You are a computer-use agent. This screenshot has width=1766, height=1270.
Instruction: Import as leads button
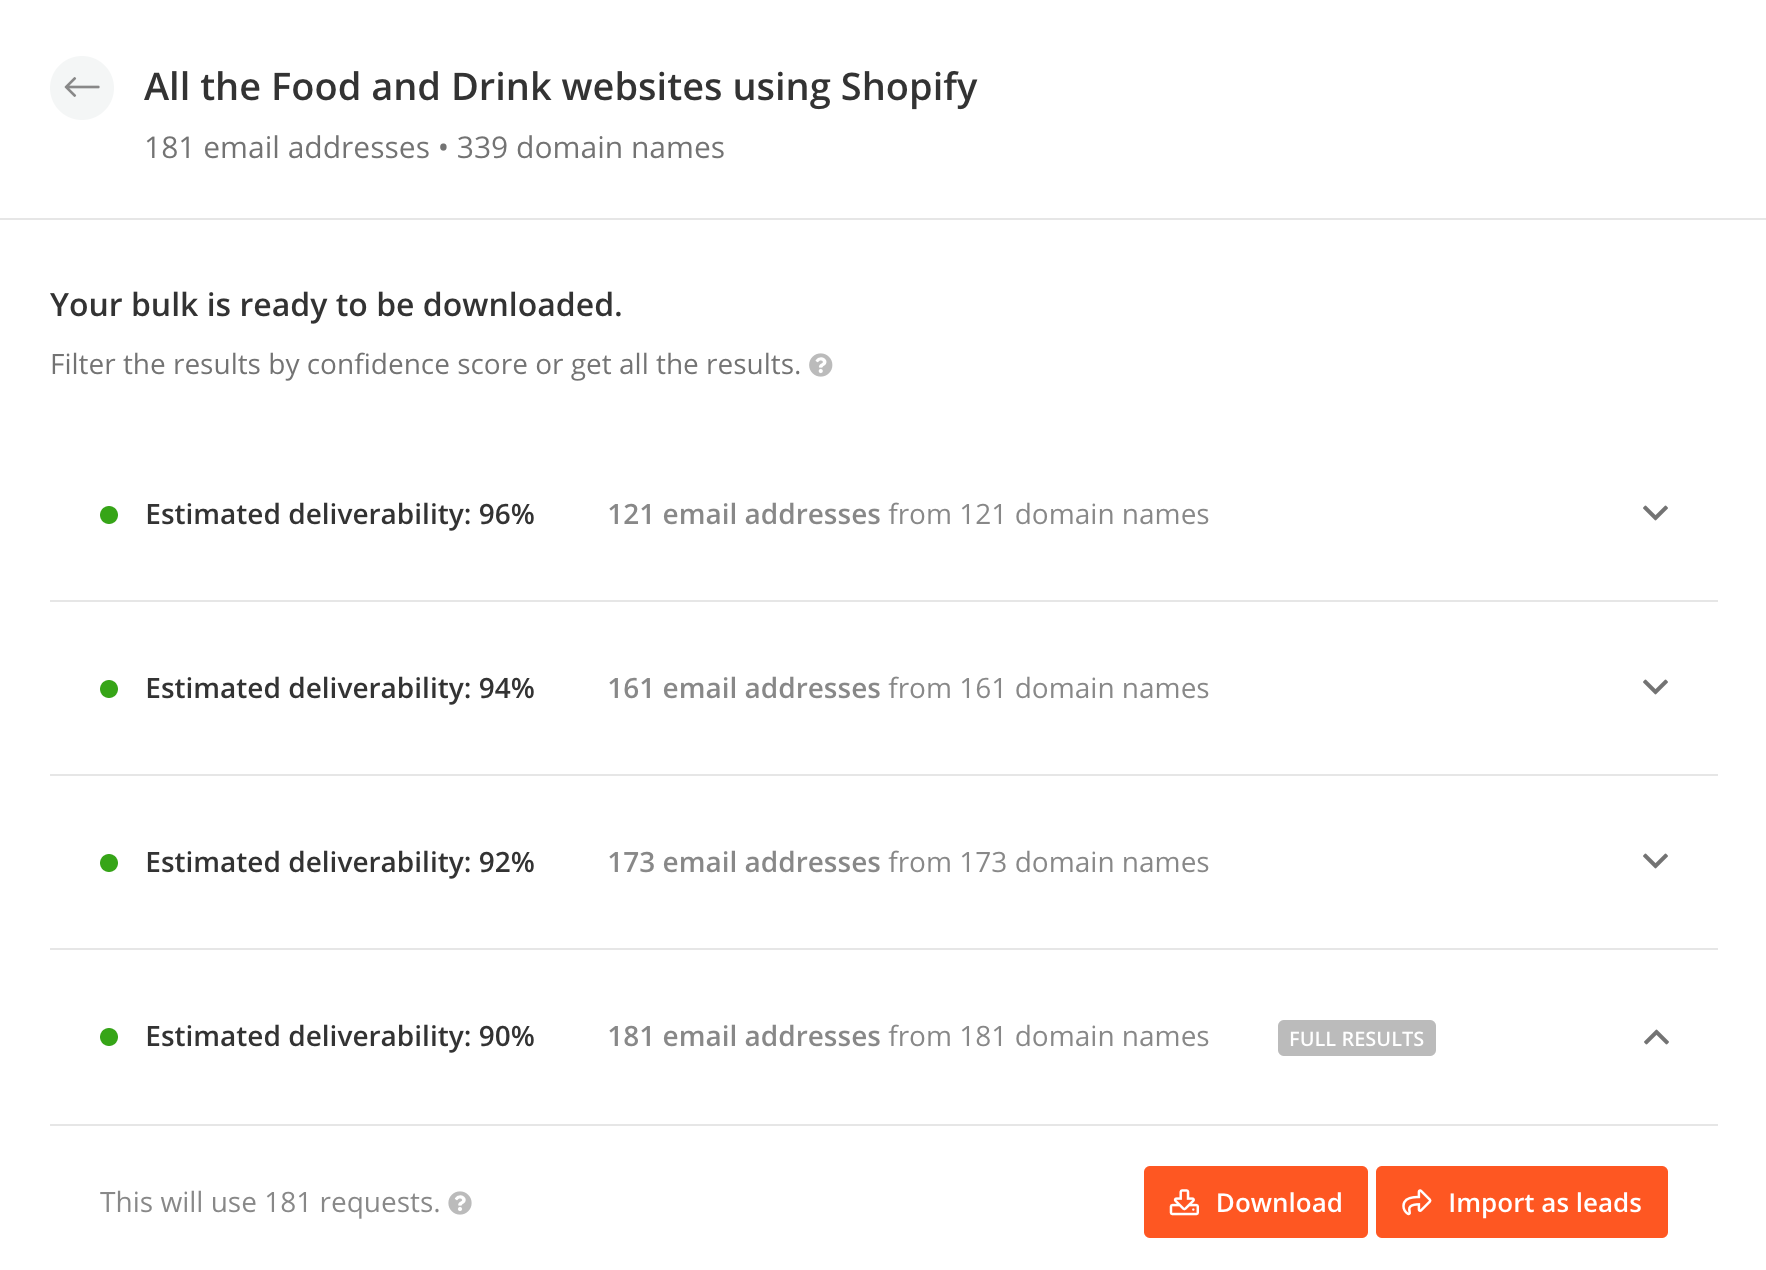click(x=1522, y=1202)
